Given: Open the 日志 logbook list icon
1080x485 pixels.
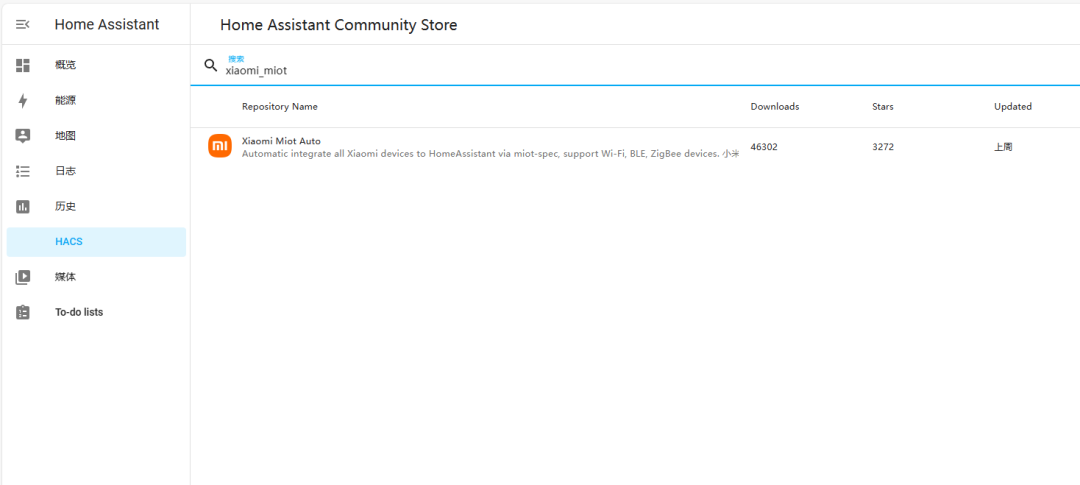Looking at the screenshot, I should click(23, 171).
